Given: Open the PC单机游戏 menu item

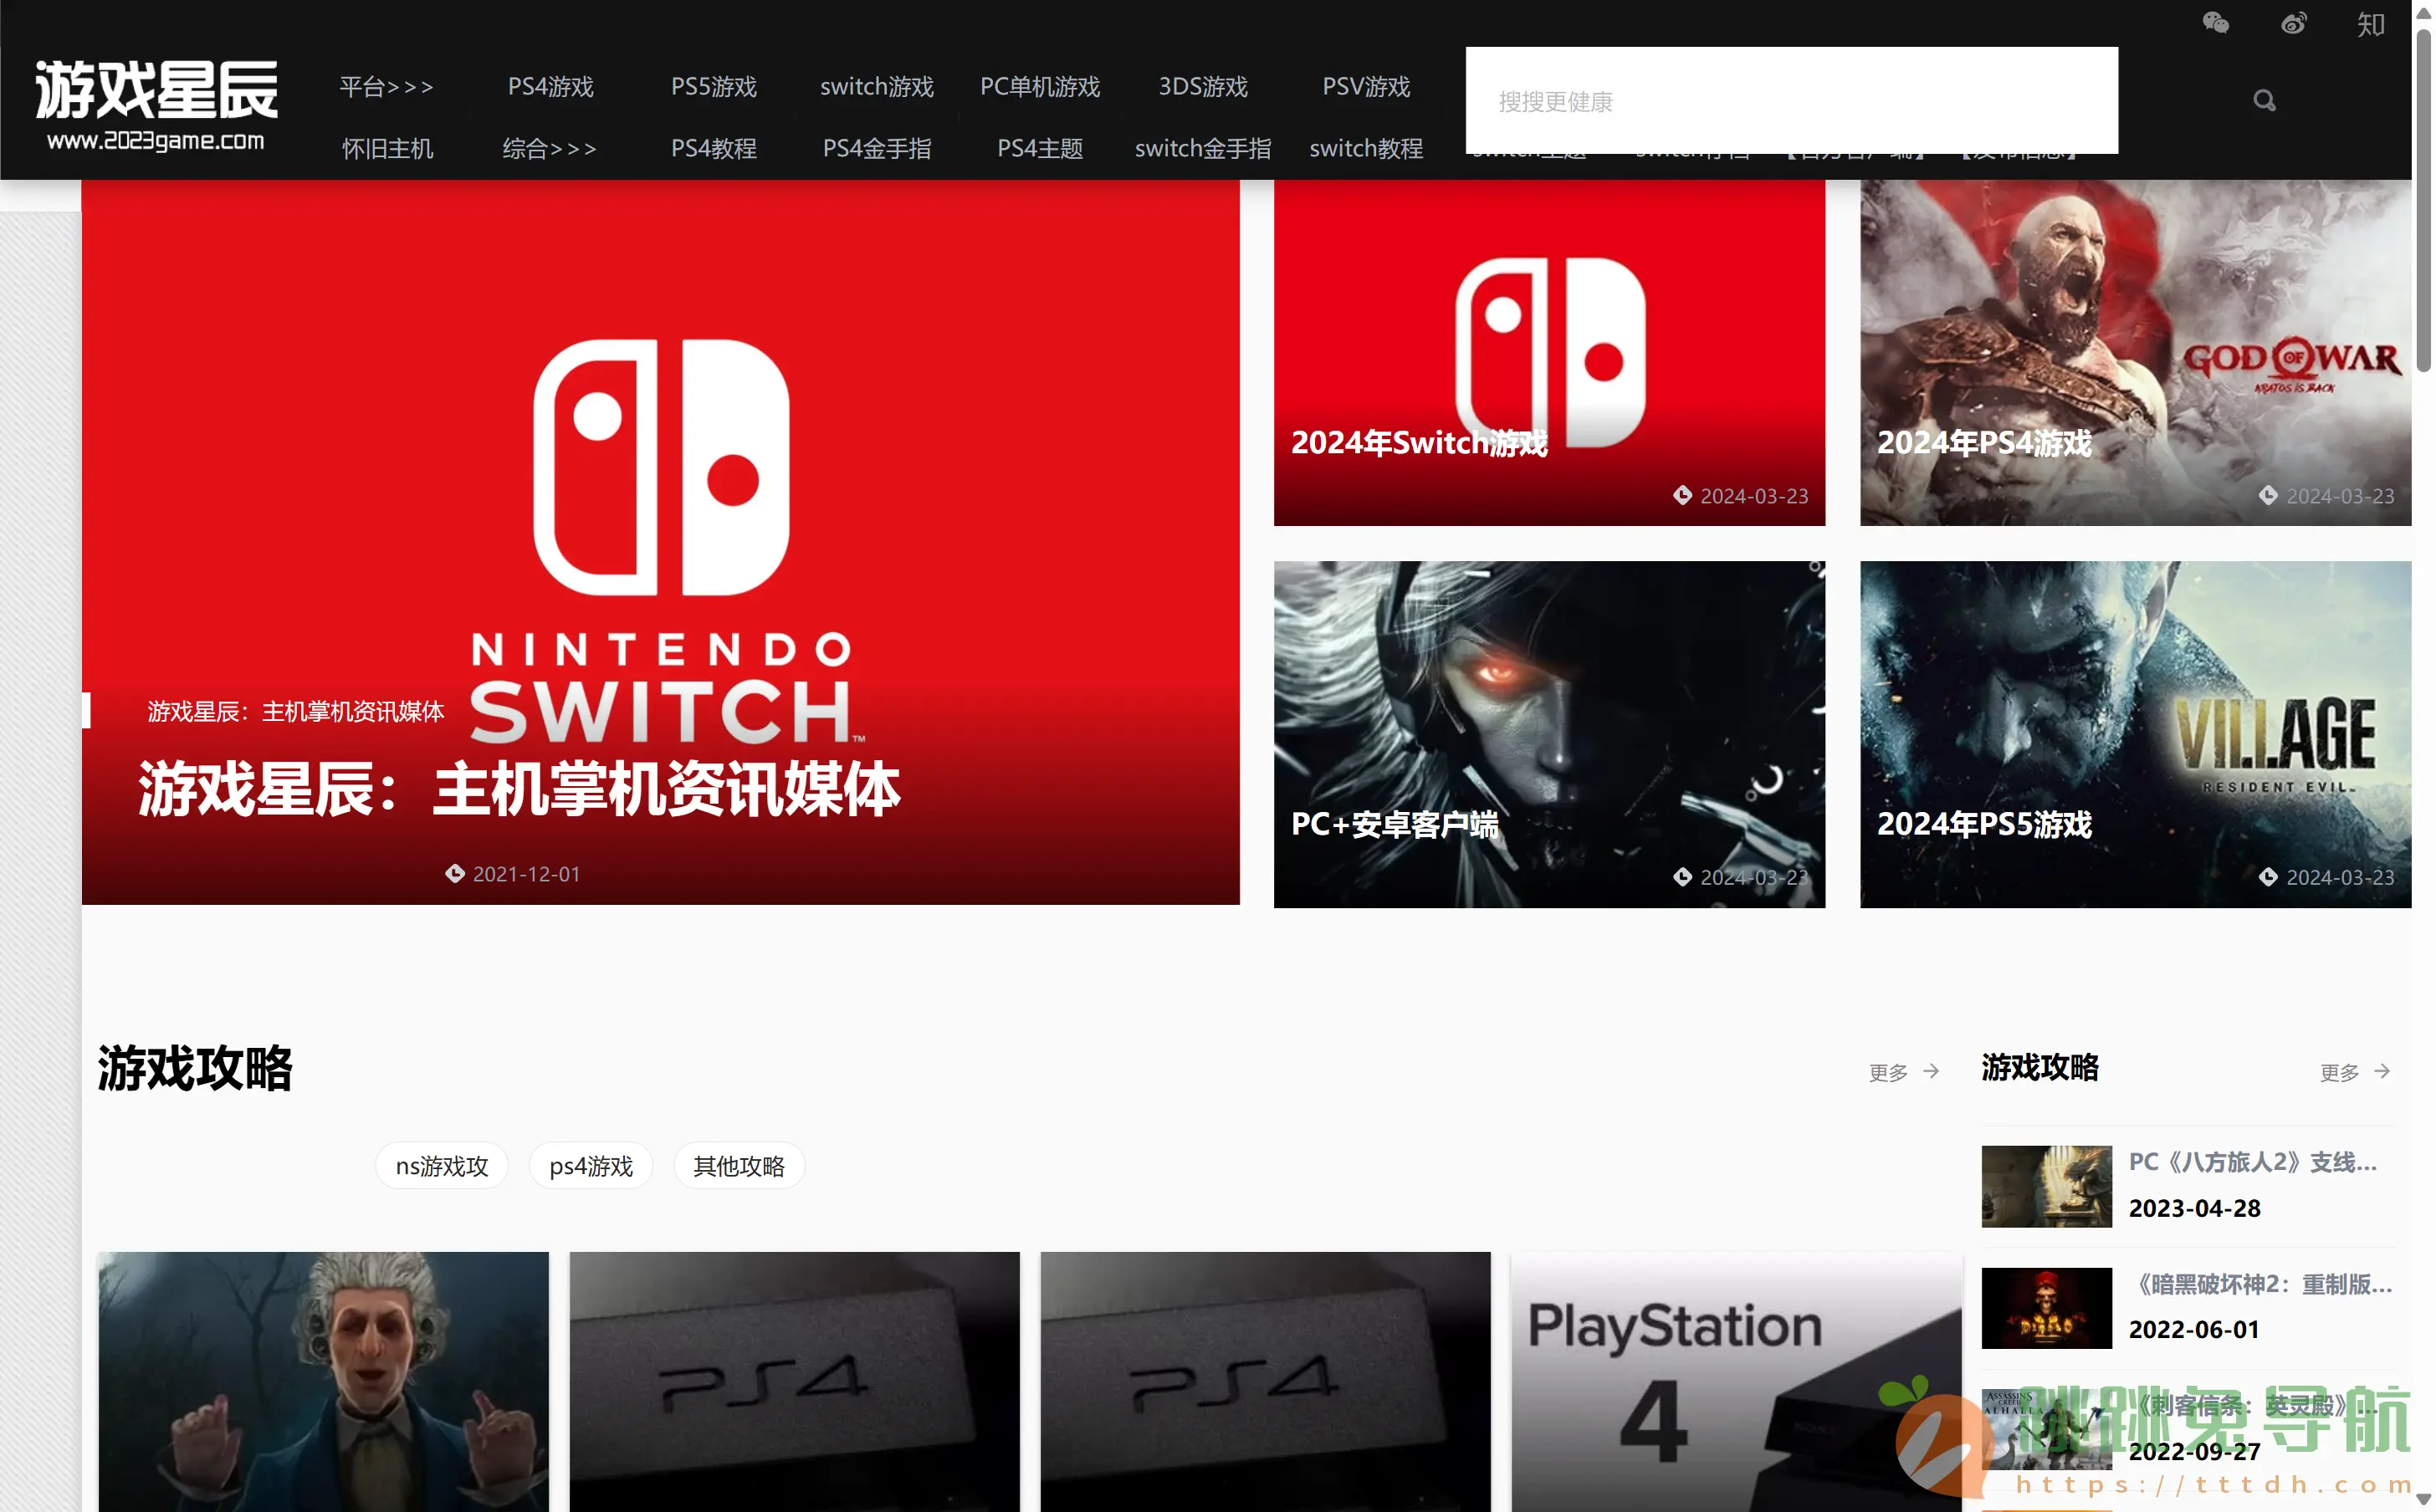Looking at the screenshot, I should point(1039,87).
